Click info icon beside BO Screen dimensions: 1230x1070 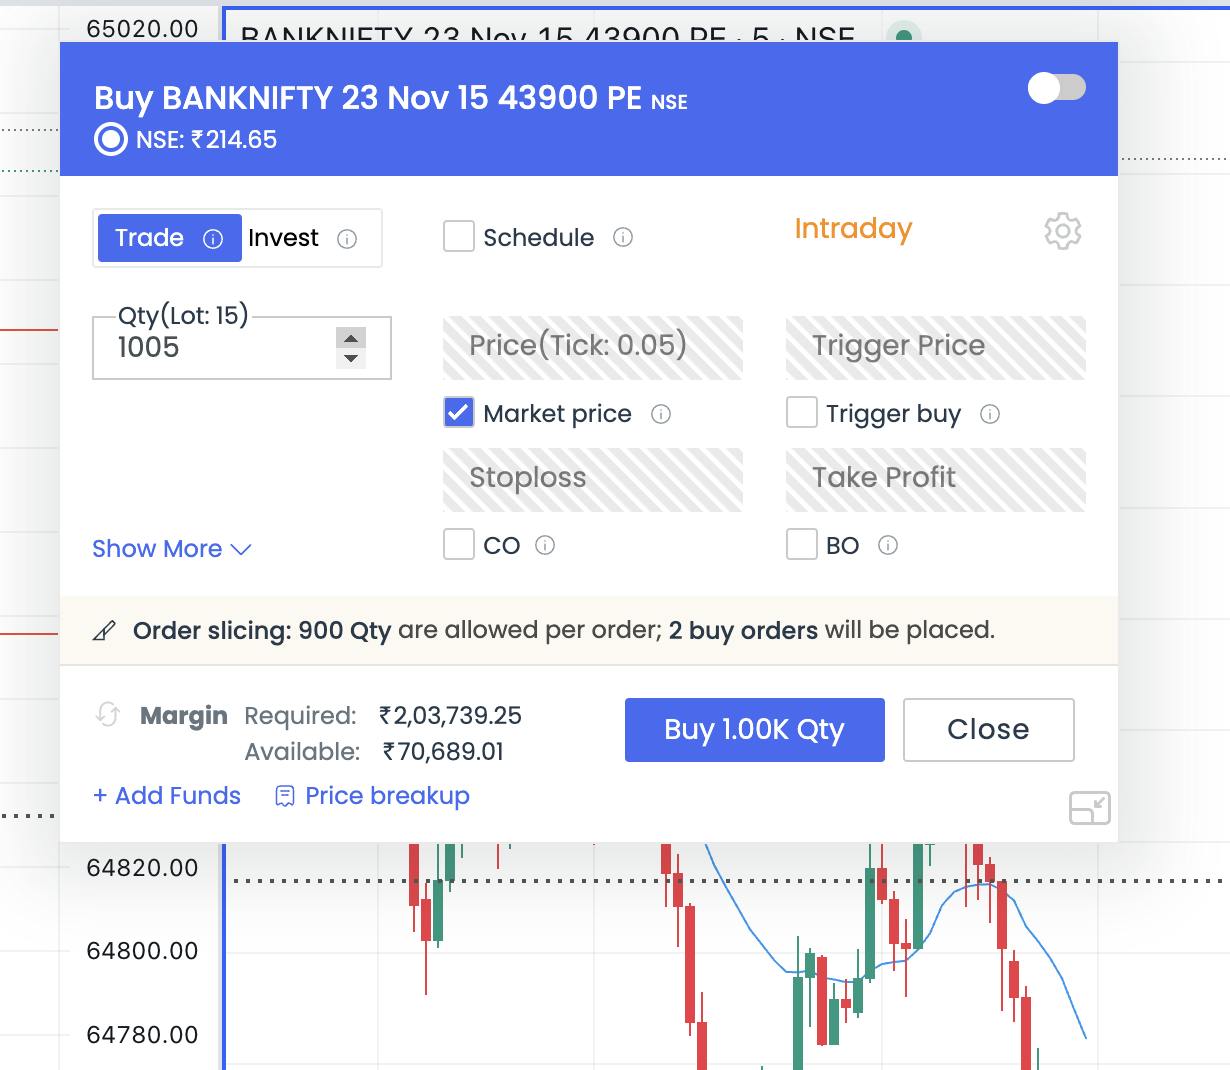888,545
